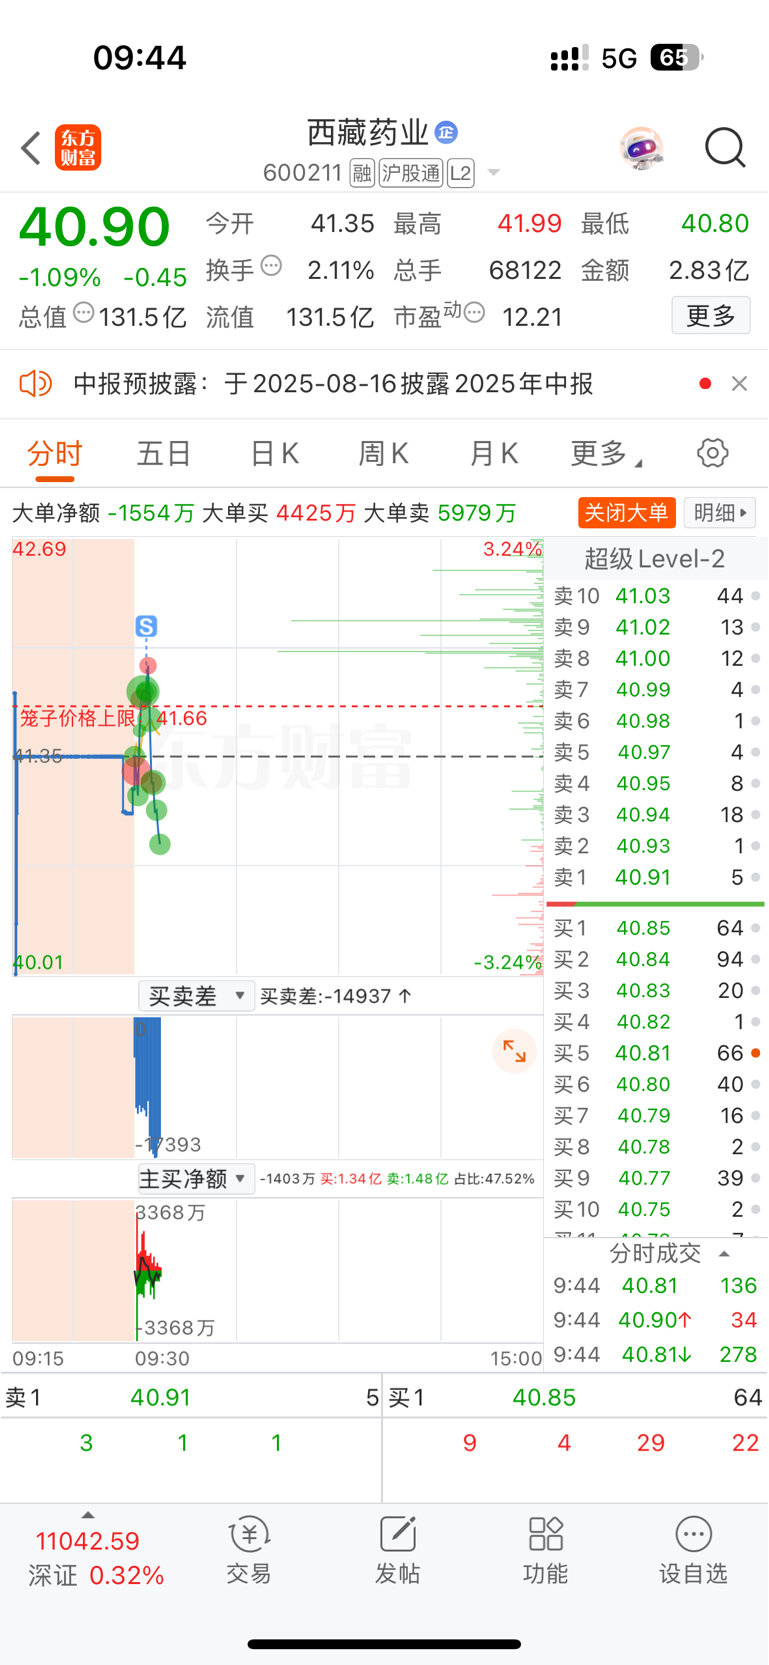769x1665 pixels.
Task: Select the 卖10 41.03 order row
Action: pyautogui.click(x=656, y=596)
